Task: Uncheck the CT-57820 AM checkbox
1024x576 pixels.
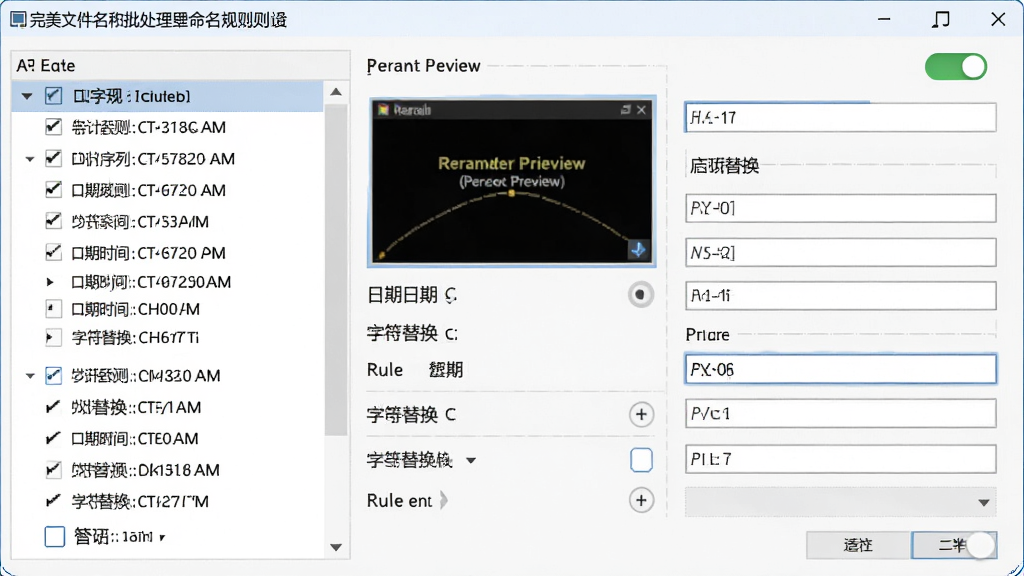Action: (x=54, y=158)
